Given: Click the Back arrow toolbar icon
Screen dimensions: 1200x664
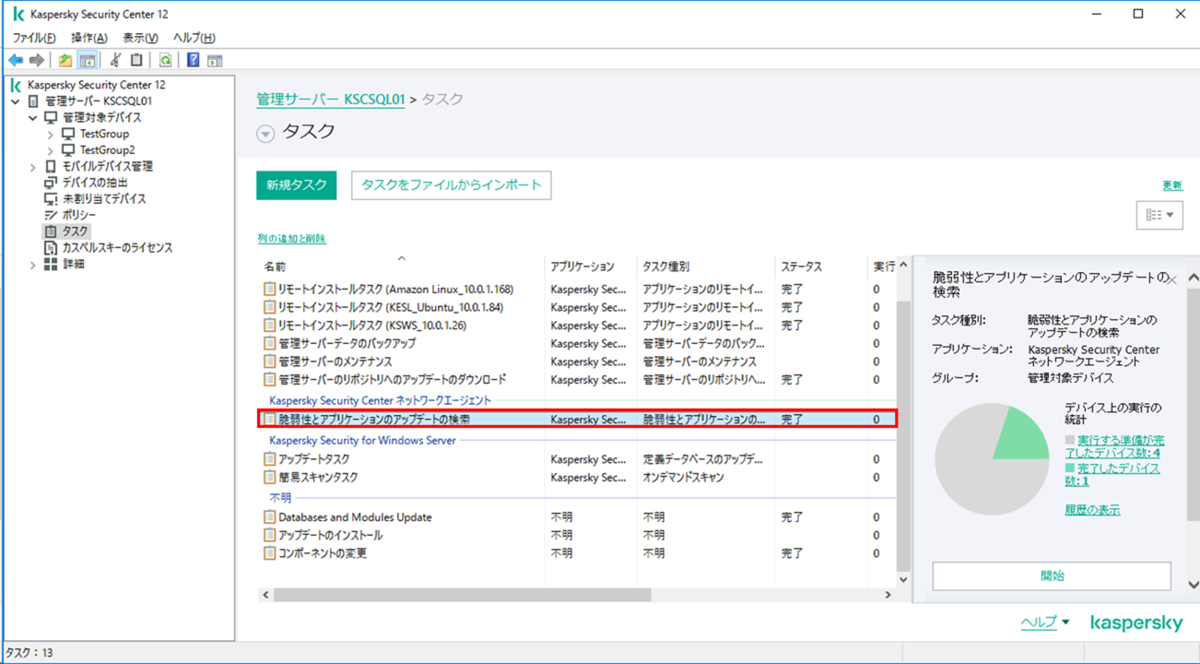Looking at the screenshot, I should tap(15, 60).
